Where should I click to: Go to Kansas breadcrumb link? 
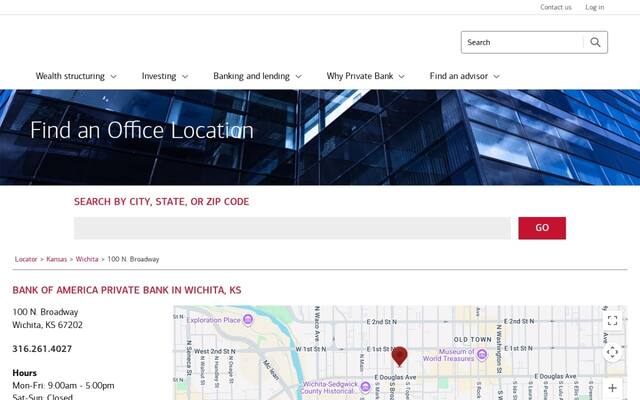tap(56, 259)
